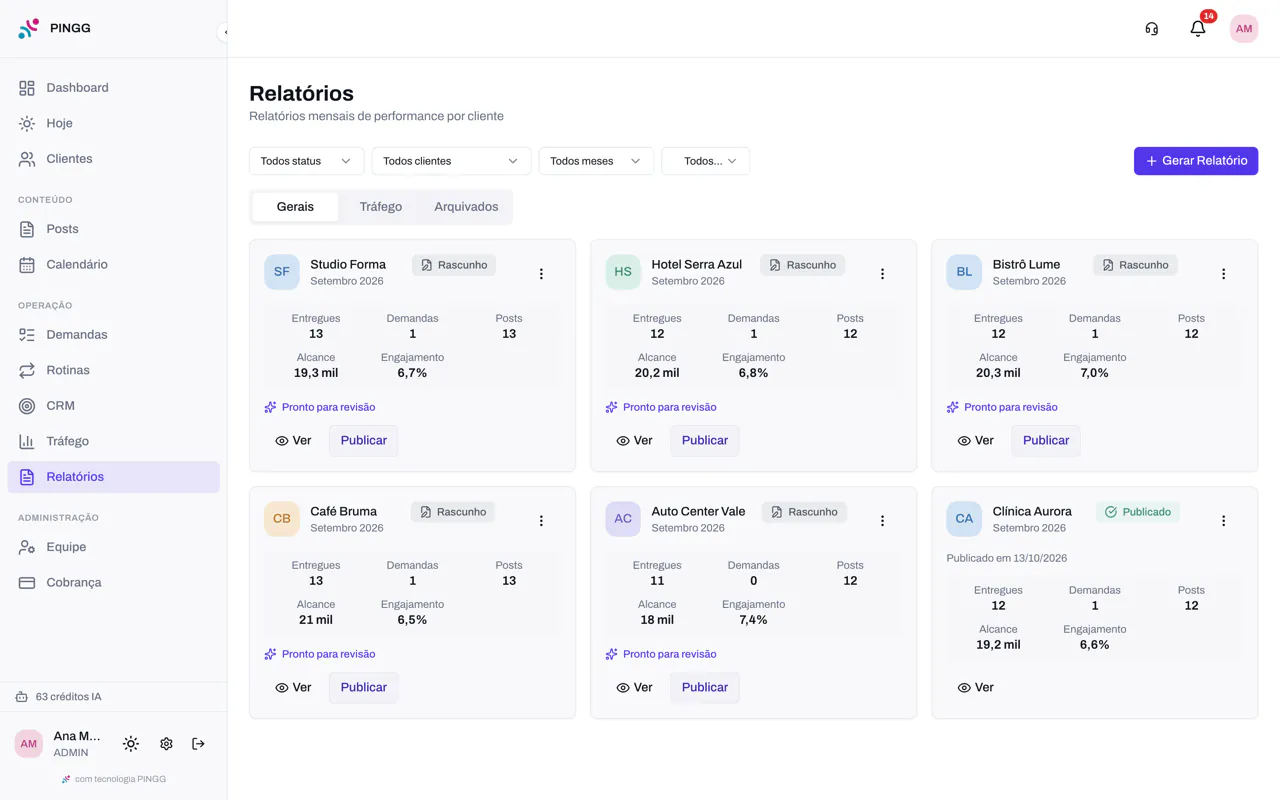Select the Gerais tab
This screenshot has height=800, width=1280.
pos(295,207)
